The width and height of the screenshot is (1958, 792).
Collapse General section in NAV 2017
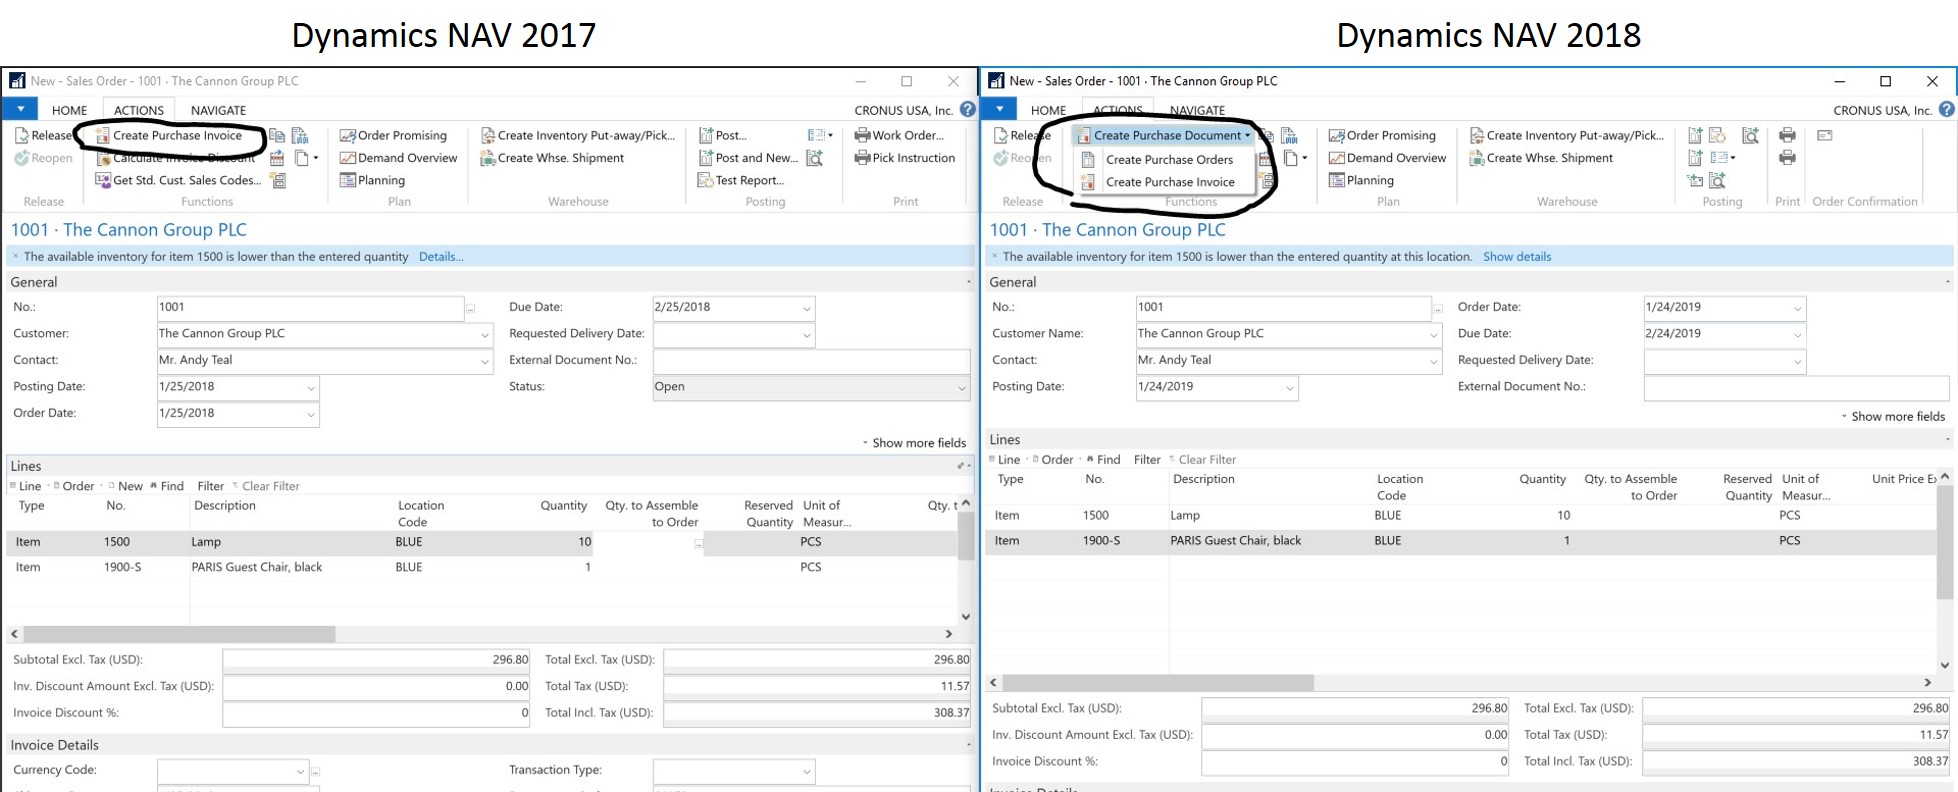click(x=968, y=283)
